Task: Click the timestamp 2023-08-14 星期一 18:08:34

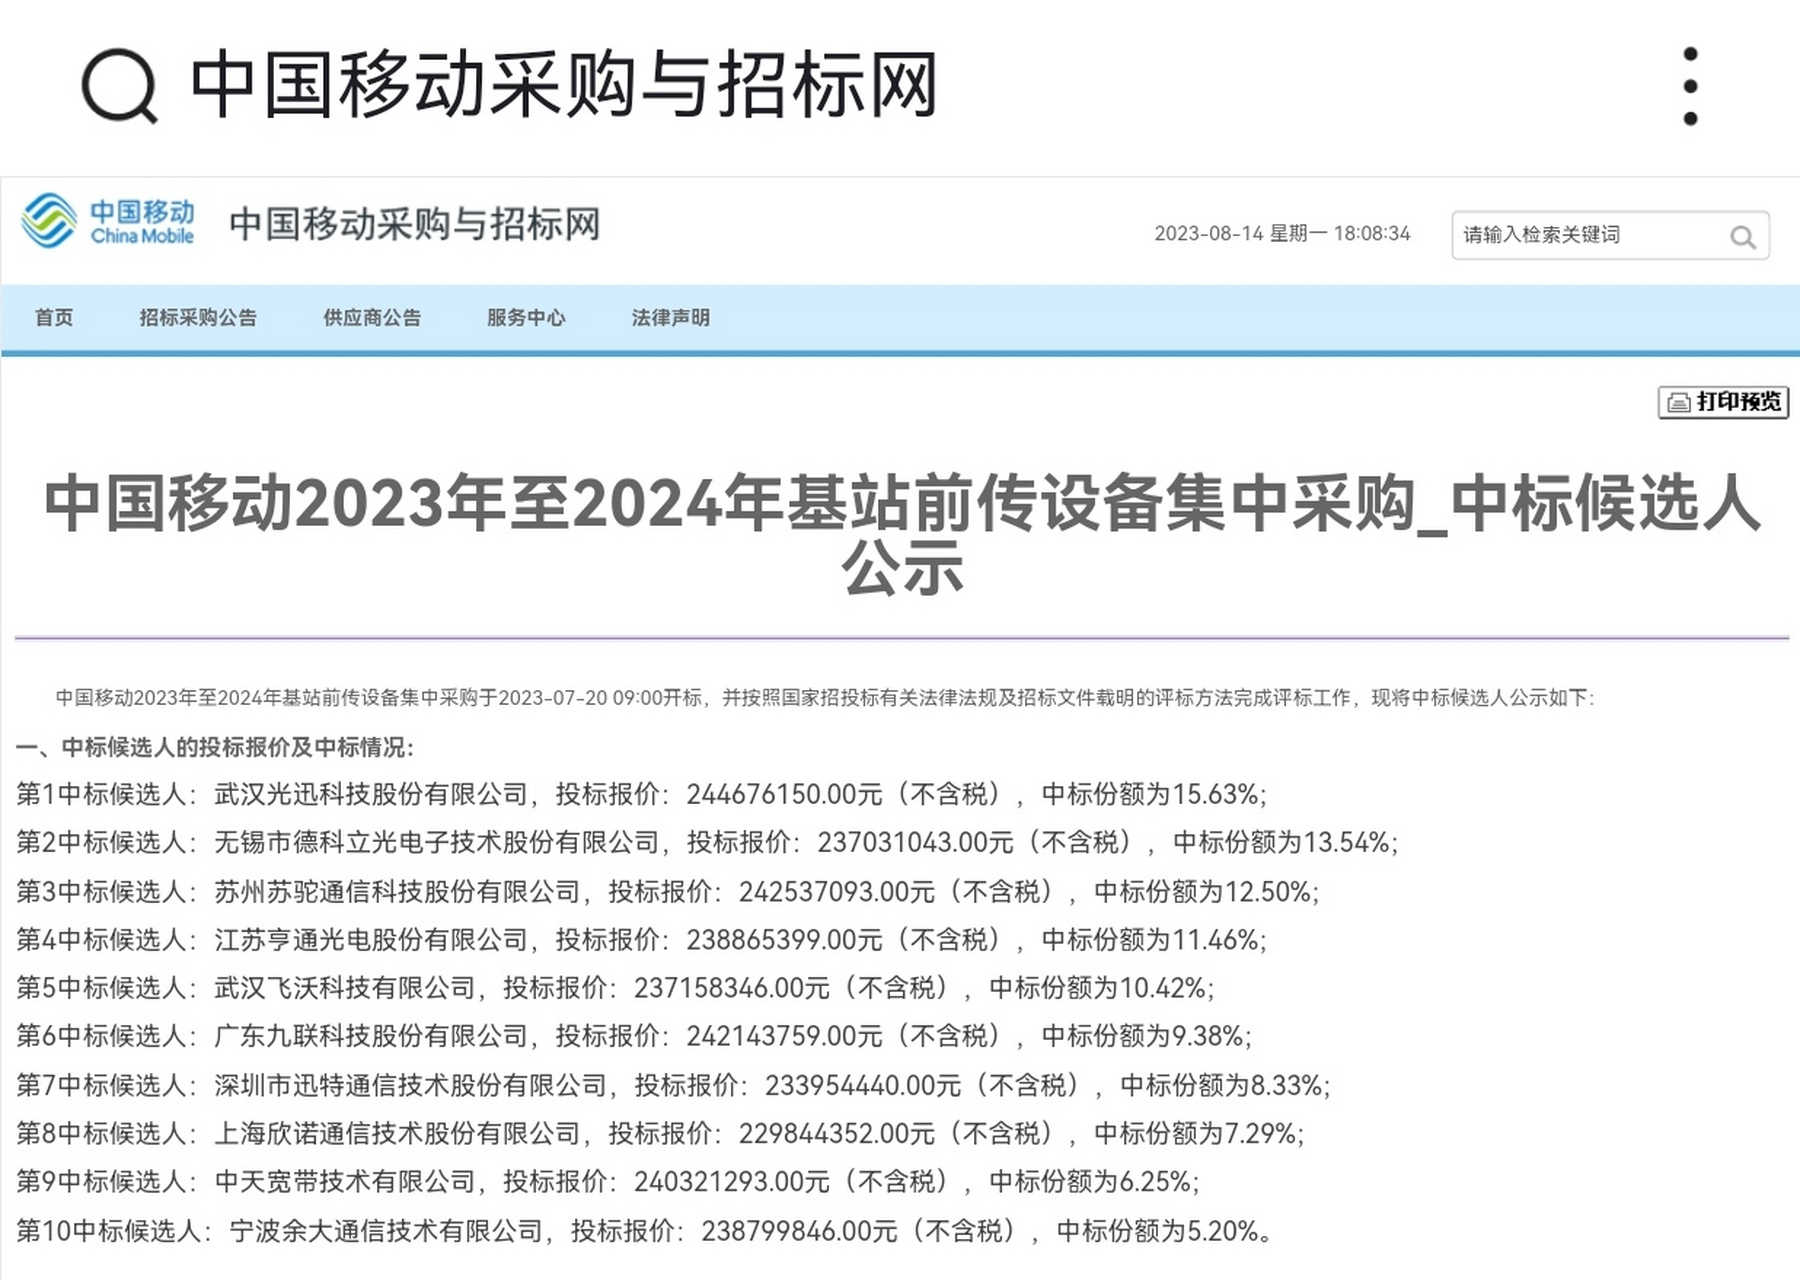Action: (1282, 234)
